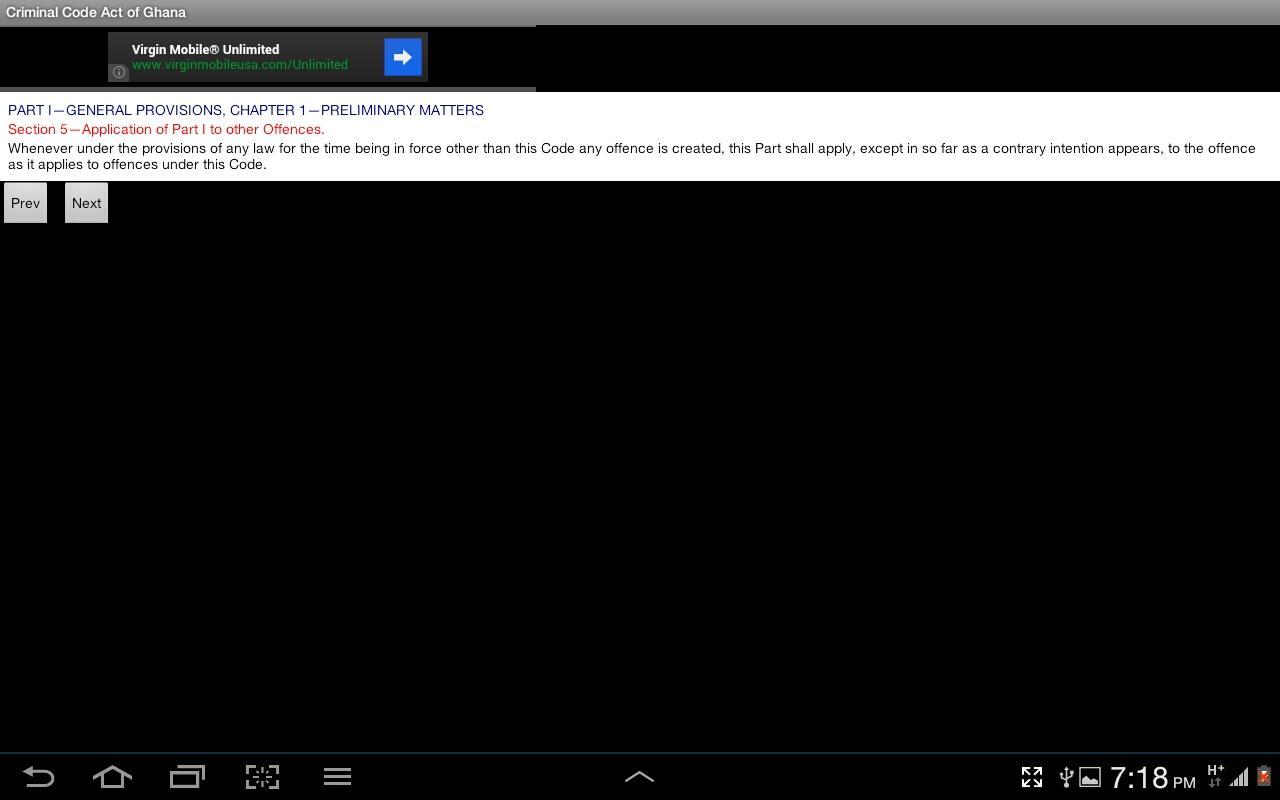Viewport: 1280px width, 800px height.
Task: Tap the screenshot capture icon
Action: coord(262,777)
